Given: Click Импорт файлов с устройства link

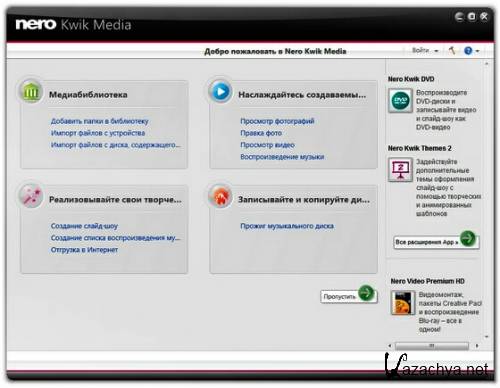Looking at the screenshot, I should pos(98,133).
